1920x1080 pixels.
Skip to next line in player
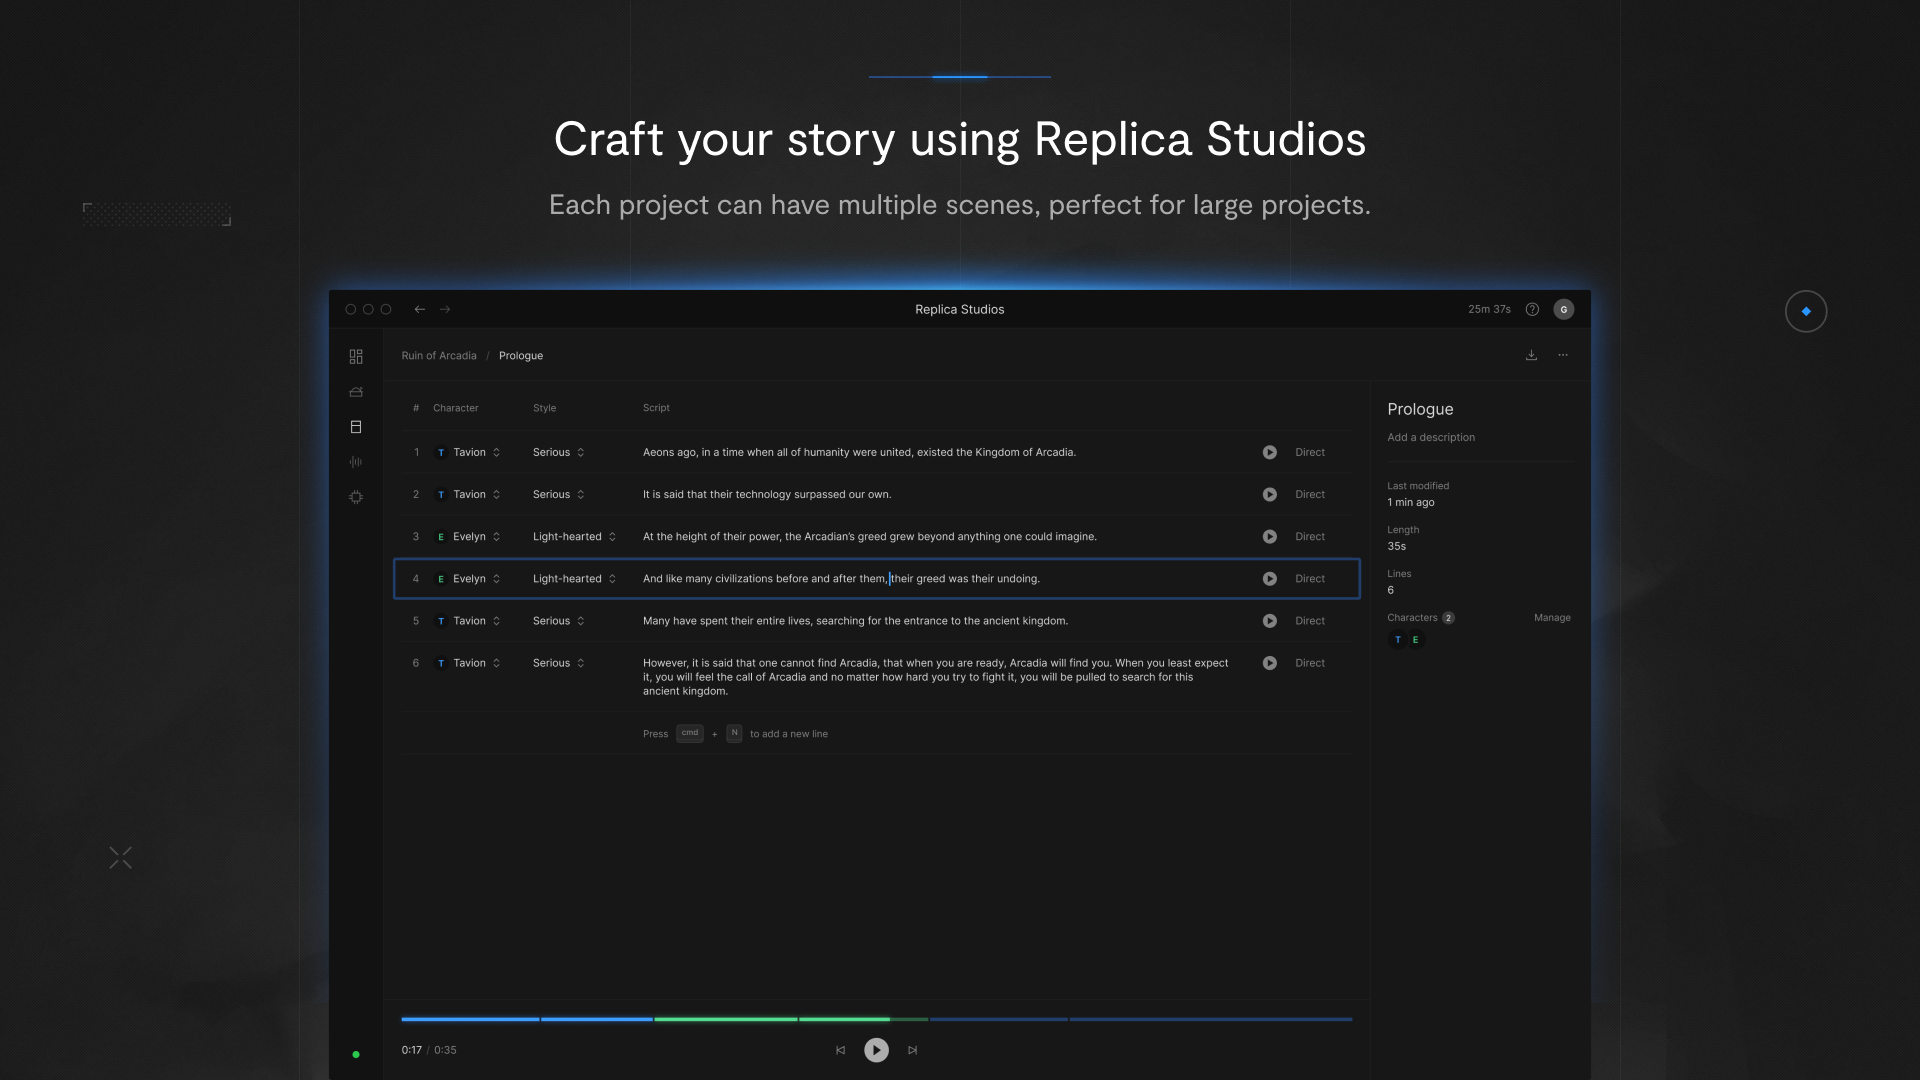click(x=912, y=1050)
